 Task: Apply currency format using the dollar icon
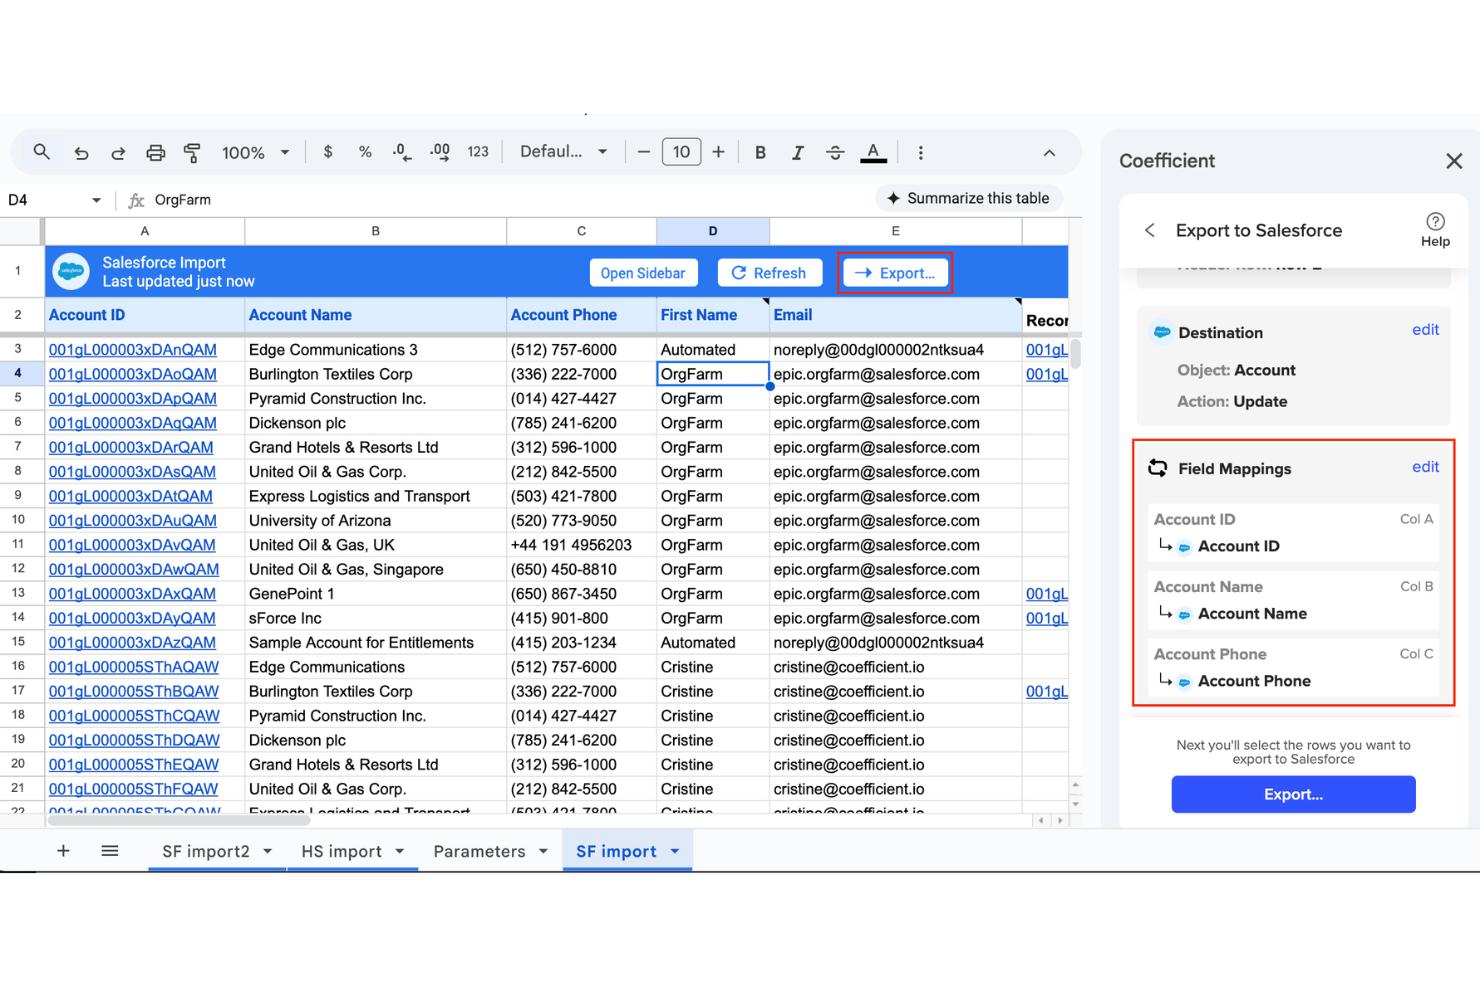(x=327, y=151)
